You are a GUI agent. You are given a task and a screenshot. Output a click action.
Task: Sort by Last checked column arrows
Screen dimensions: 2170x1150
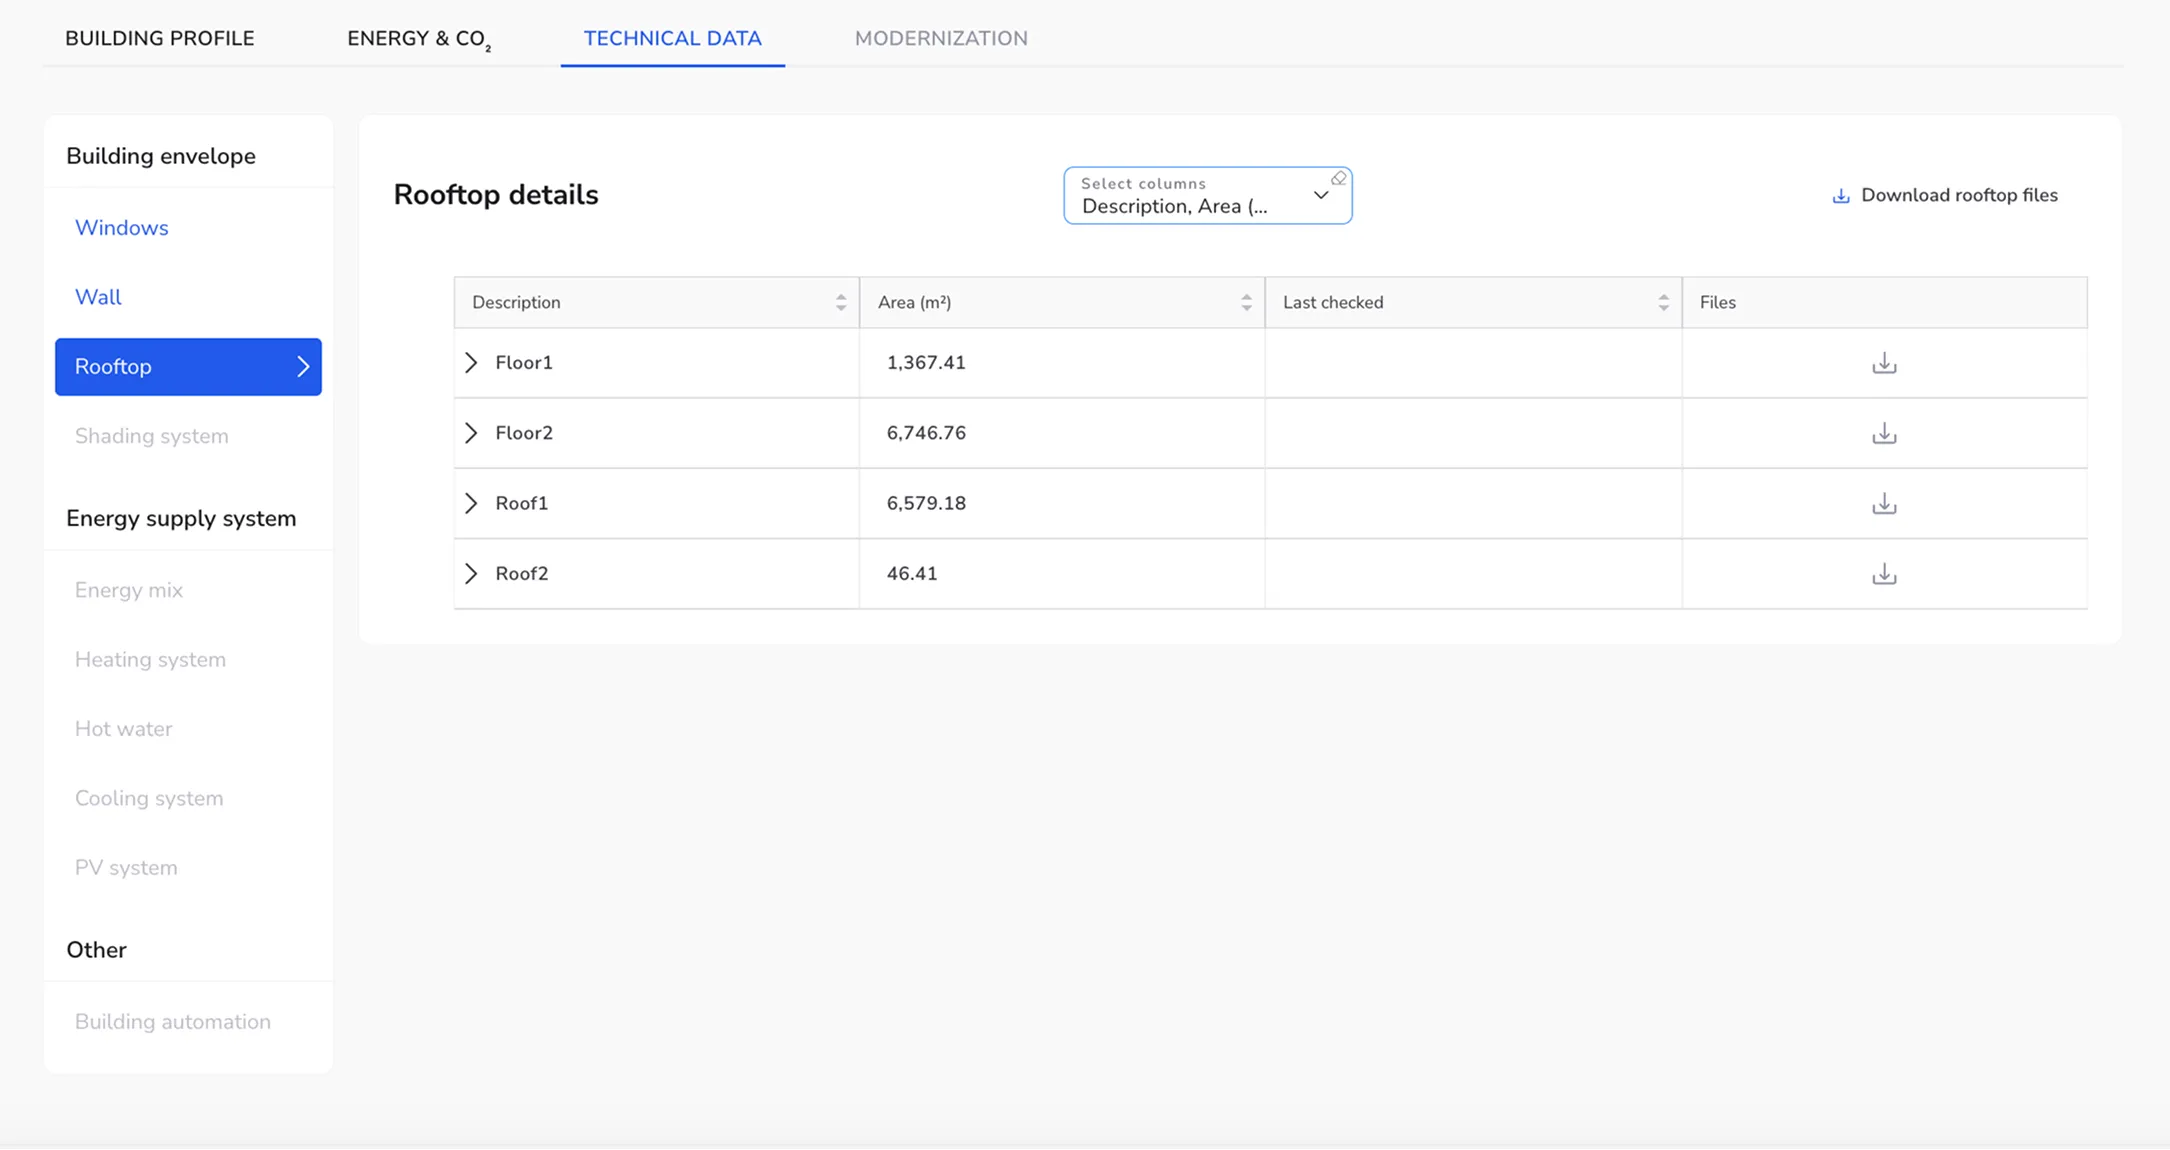click(x=1663, y=303)
